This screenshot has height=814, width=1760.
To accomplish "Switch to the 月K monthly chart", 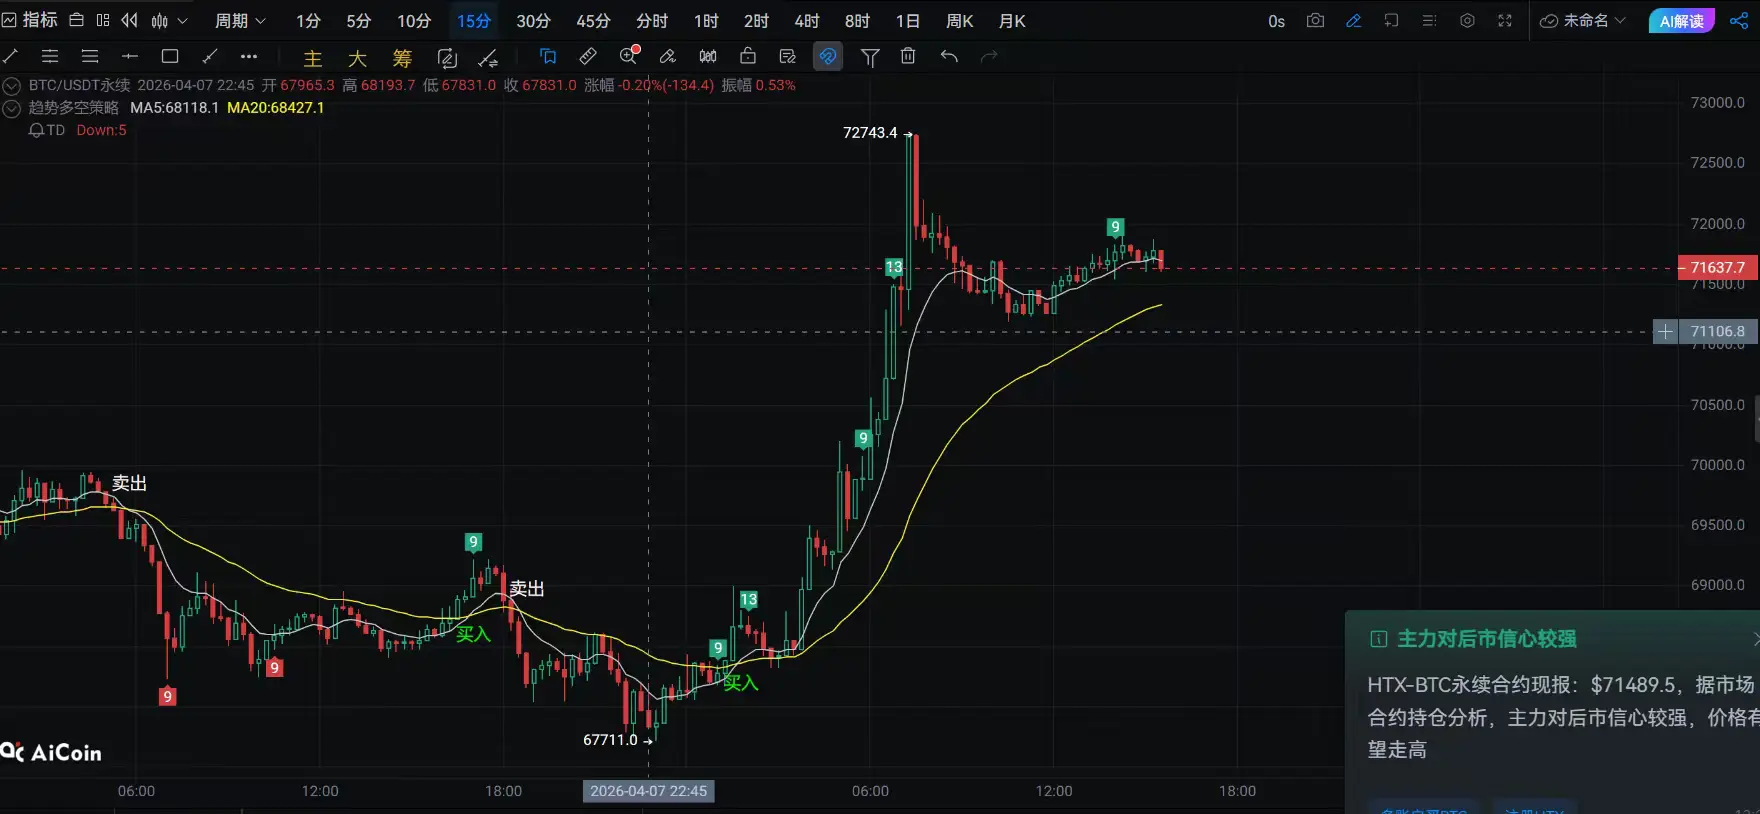I will point(1012,21).
